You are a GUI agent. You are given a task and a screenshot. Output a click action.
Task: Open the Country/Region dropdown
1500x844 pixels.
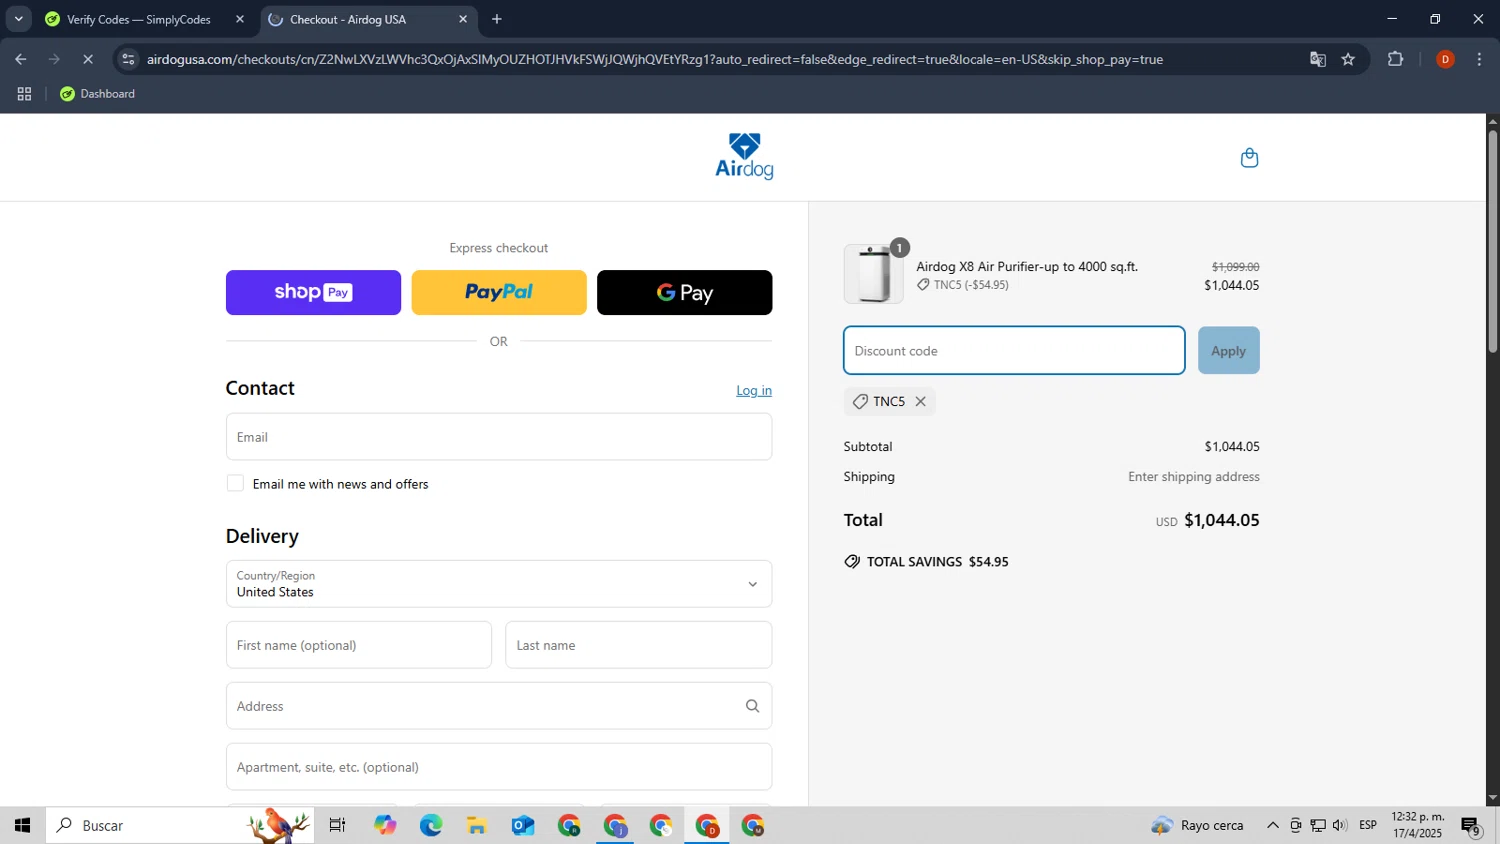pos(499,584)
